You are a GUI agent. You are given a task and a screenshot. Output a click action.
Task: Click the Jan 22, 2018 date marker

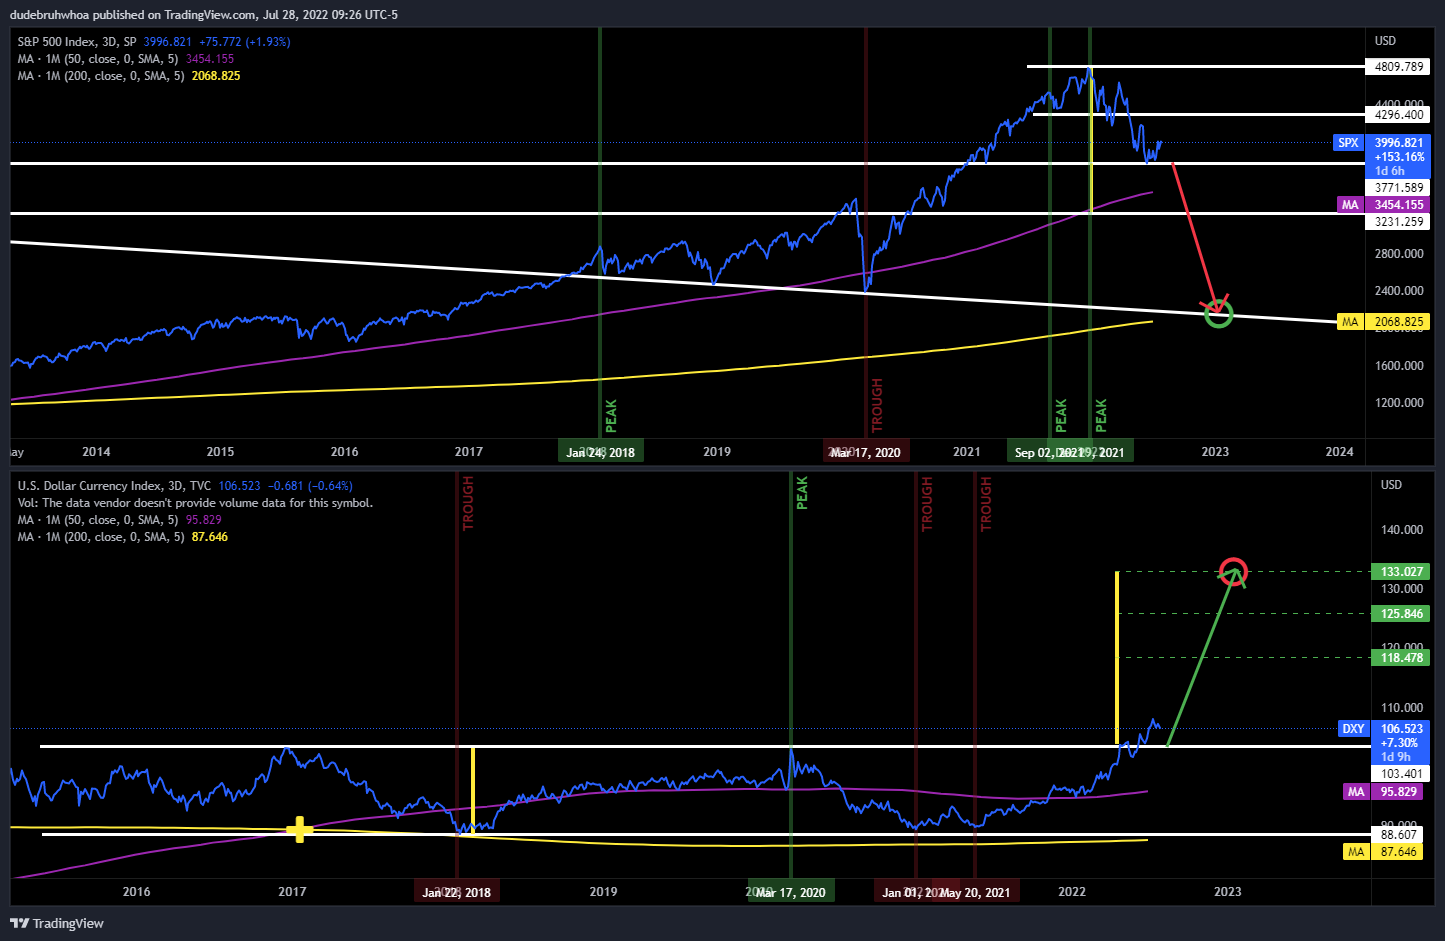457,892
